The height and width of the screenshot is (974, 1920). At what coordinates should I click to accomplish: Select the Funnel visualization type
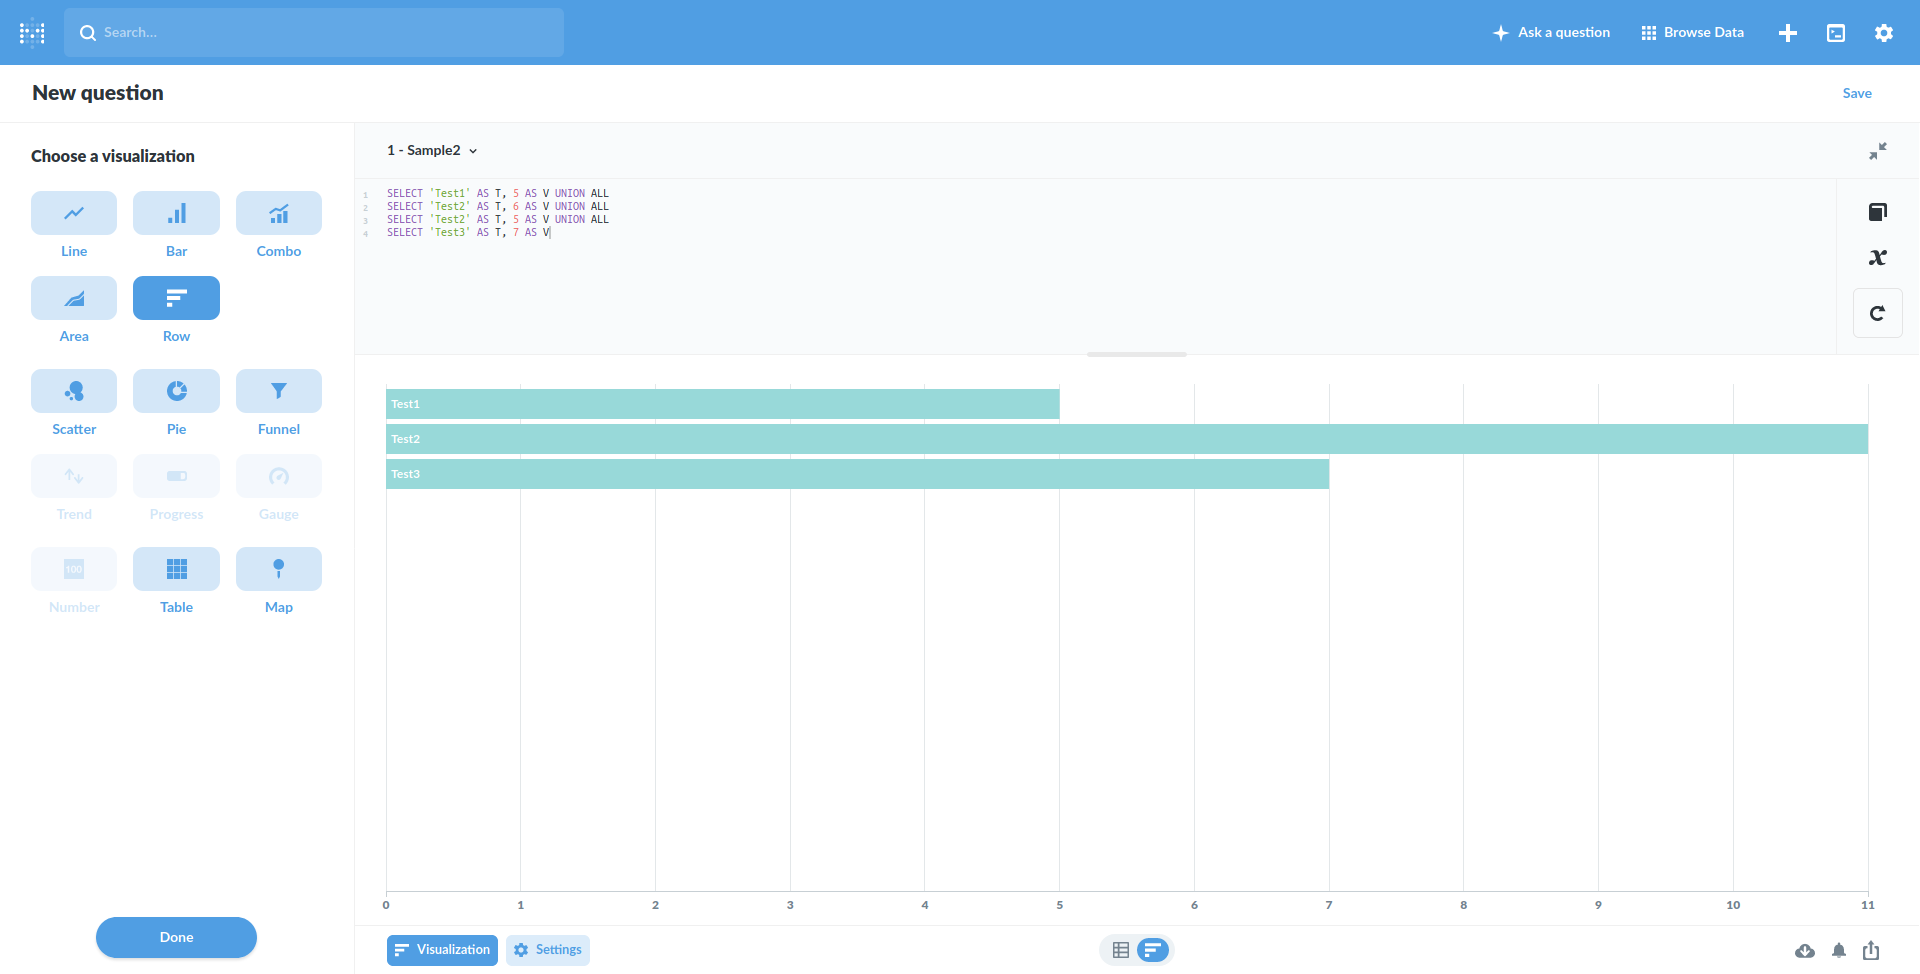(x=278, y=391)
